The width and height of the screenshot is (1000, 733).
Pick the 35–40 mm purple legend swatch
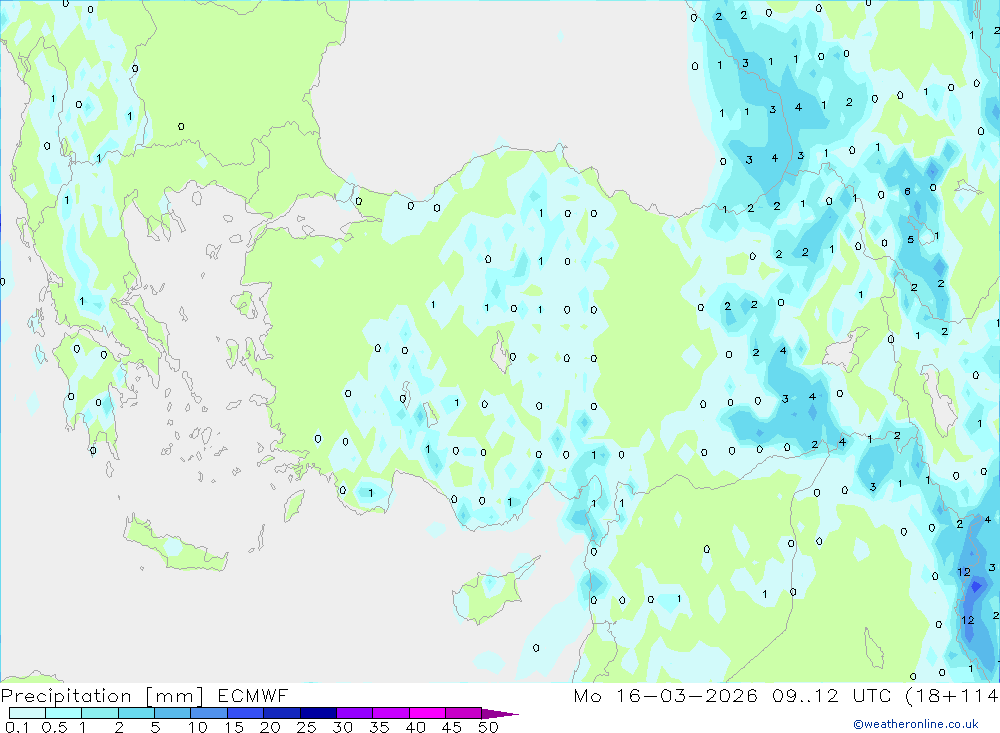pyautogui.click(x=391, y=713)
